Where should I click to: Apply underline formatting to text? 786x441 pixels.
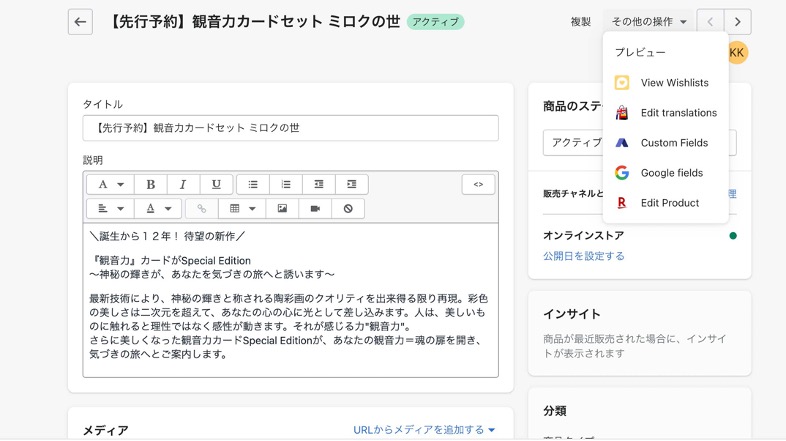point(216,184)
